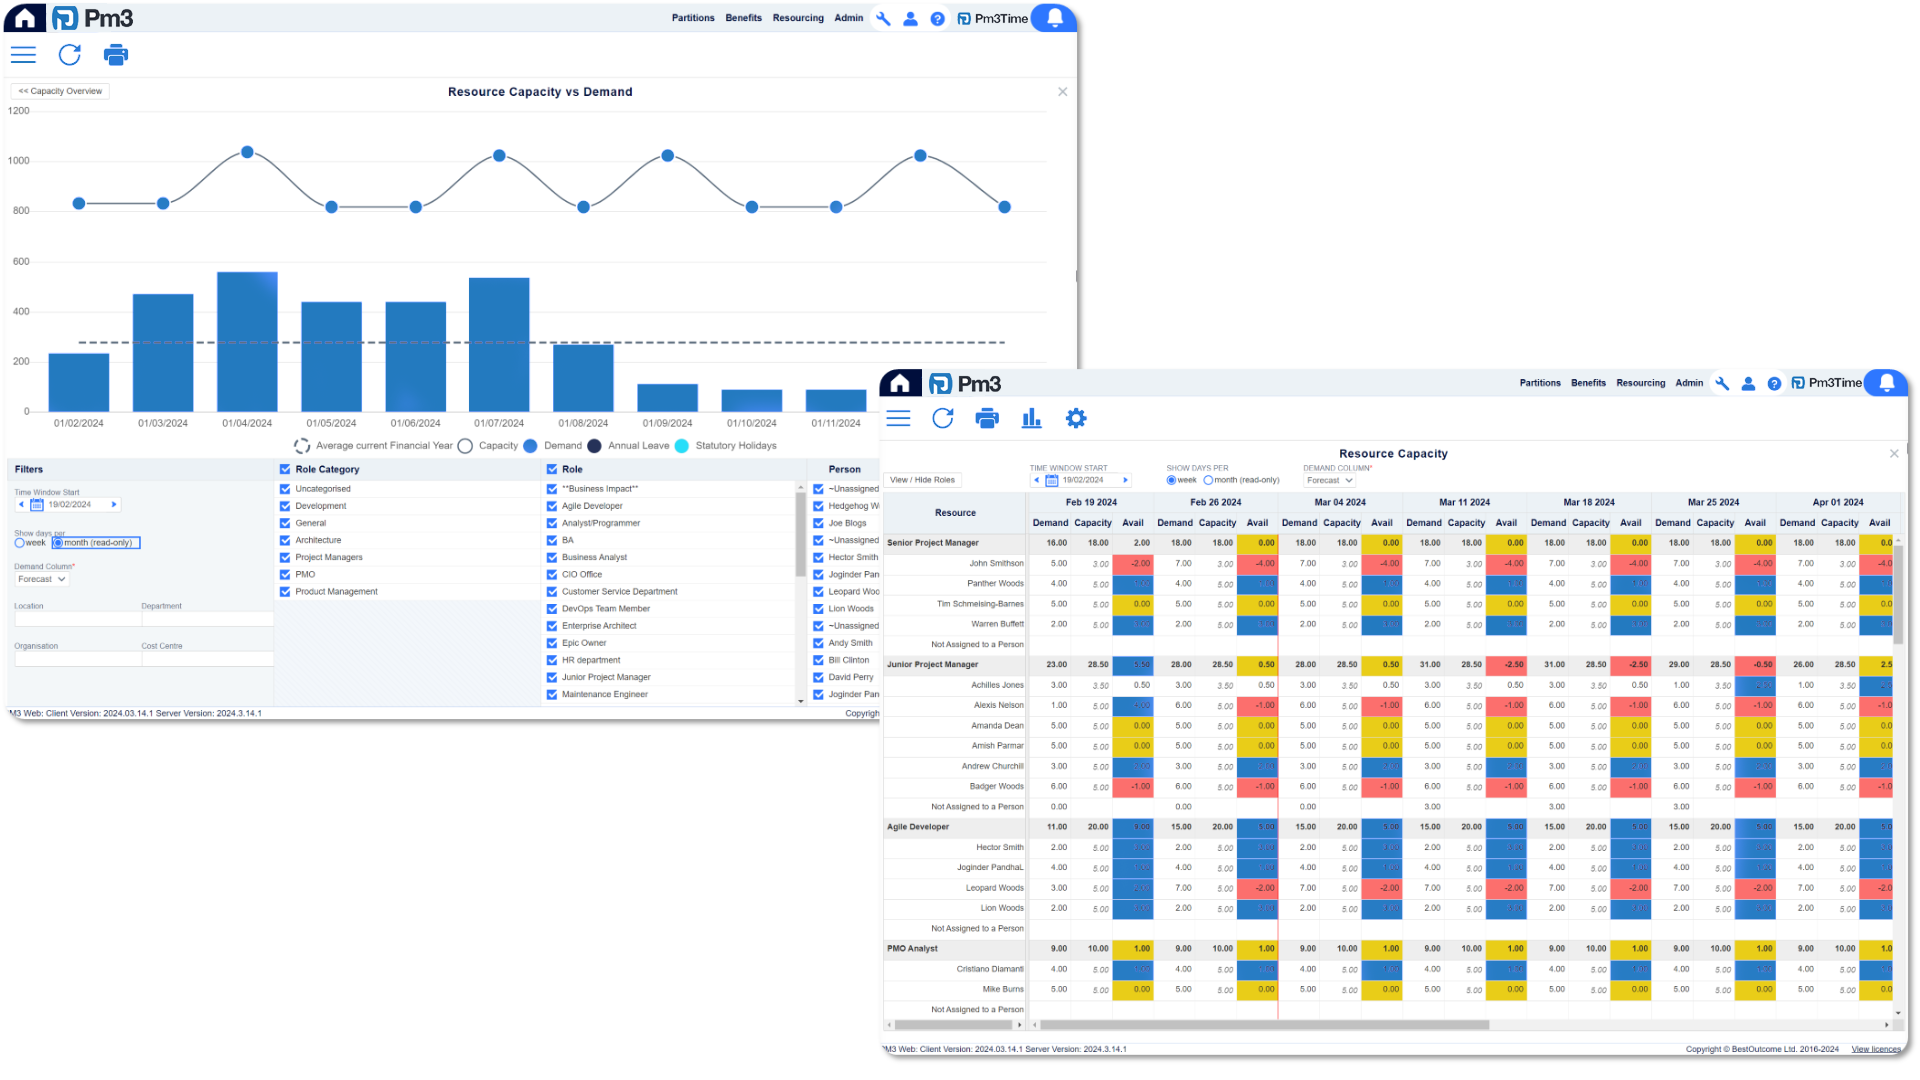The height and width of the screenshot is (1080, 1920).
Task: Open the help icon in the Resource Capacity window
Action: coord(1774,383)
